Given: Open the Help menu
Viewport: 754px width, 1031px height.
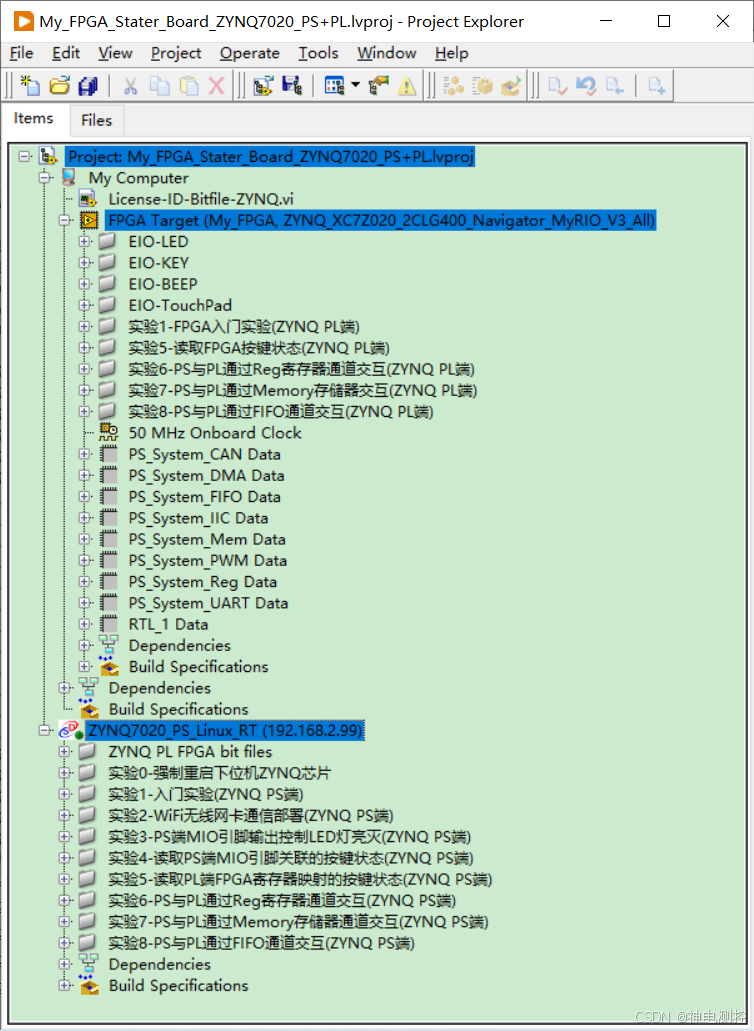Looking at the screenshot, I should (x=451, y=53).
